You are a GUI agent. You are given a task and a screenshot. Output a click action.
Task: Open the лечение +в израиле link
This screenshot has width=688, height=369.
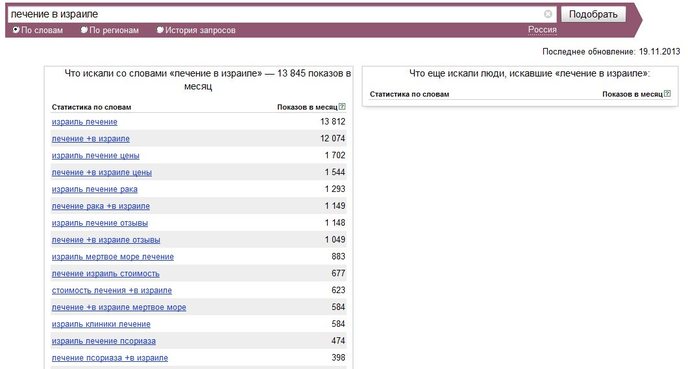(x=91, y=139)
